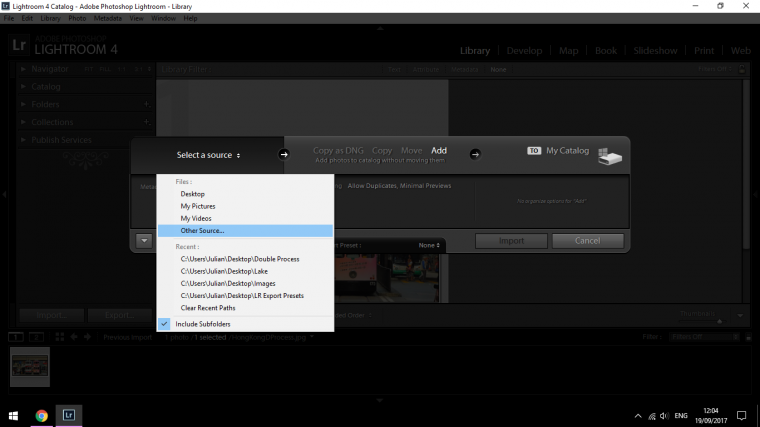Select Copy import method
760x427 pixels.
pos(382,151)
